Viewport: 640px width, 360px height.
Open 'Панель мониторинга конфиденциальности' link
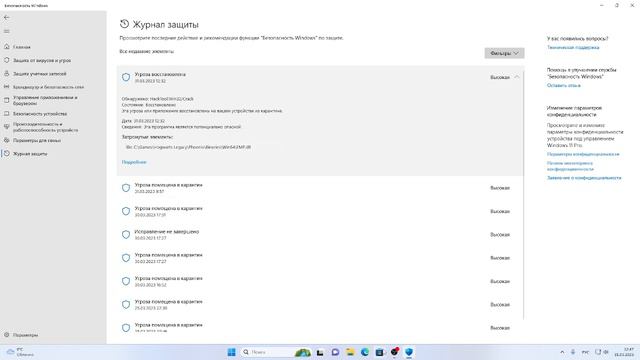(x=570, y=166)
